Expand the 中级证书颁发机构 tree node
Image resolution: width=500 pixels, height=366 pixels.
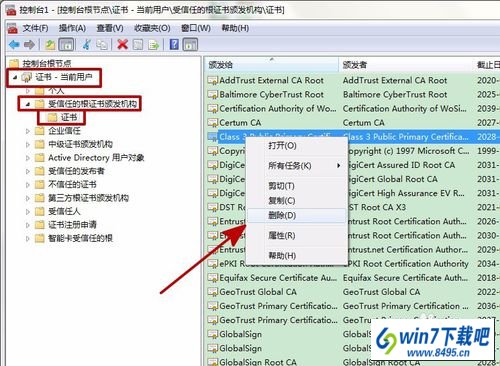(x=28, y=144)
